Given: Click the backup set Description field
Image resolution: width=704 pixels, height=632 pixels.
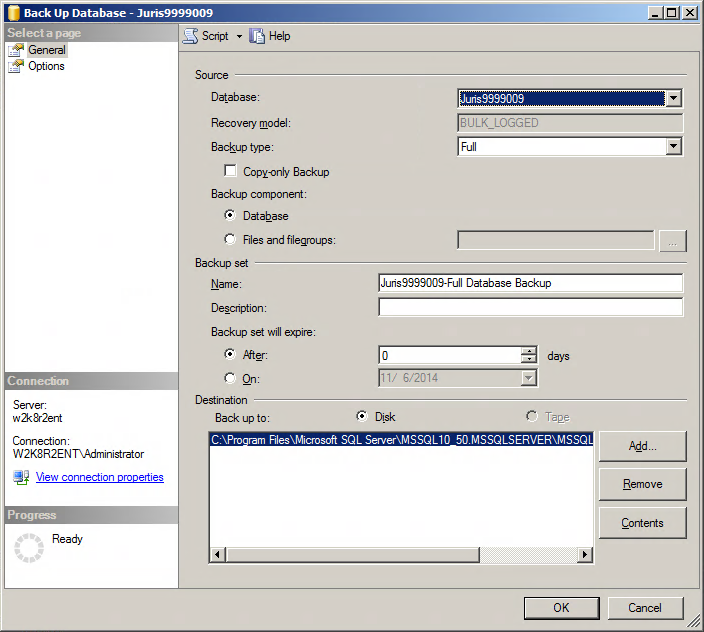Looking at the screenshot, I should 530,307.
